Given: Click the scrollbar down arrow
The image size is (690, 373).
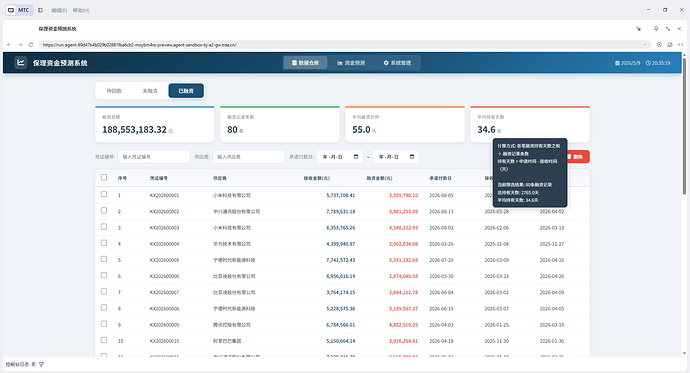Looking at the screenshot, I should (684, 353).
